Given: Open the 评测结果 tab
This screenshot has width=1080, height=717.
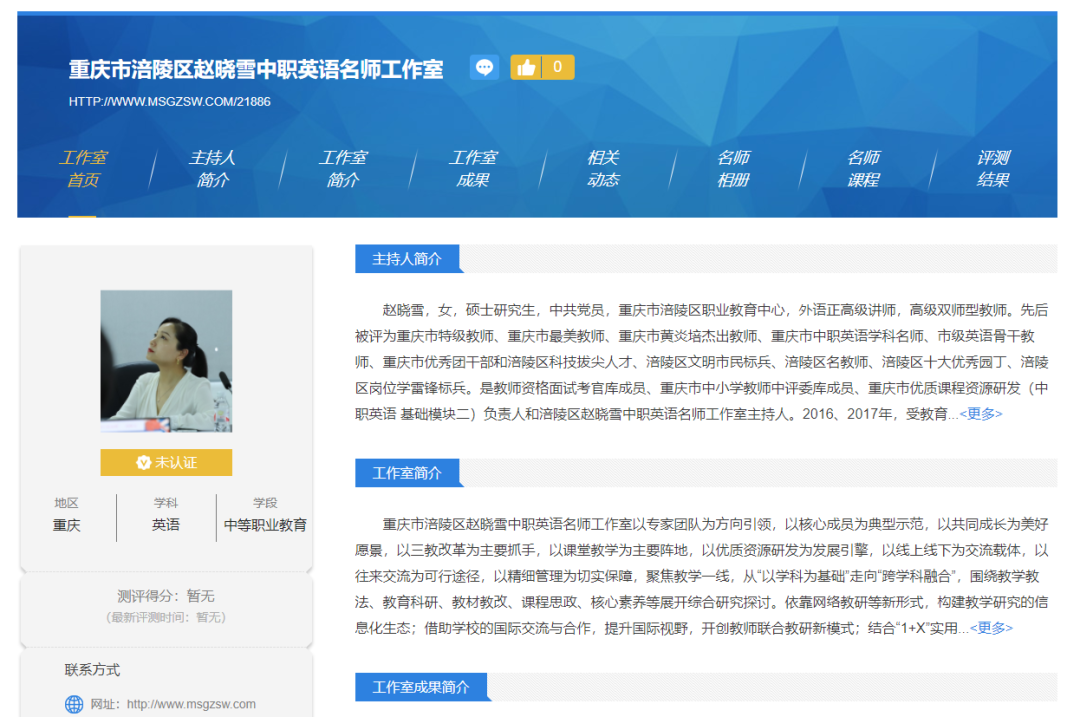Looking at the screenshot, I should click(x=991, y=167).
